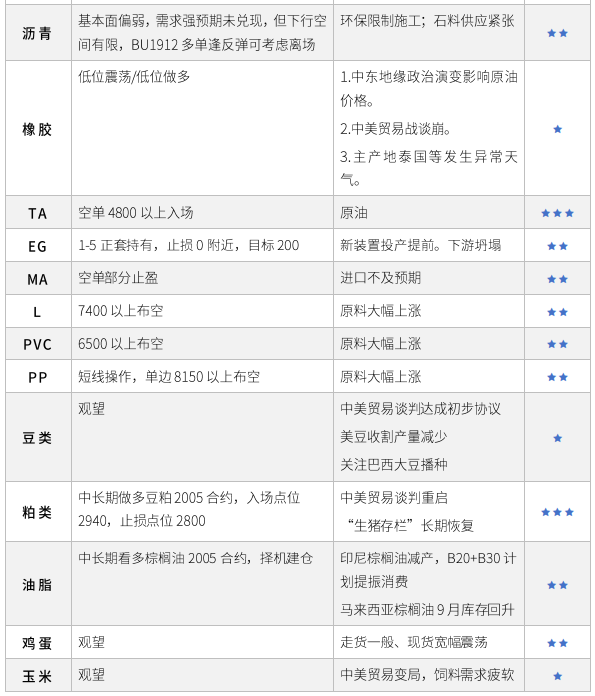
Task: Click the 7400以上布空 strategy cell
Action: [x=202, y=312]
